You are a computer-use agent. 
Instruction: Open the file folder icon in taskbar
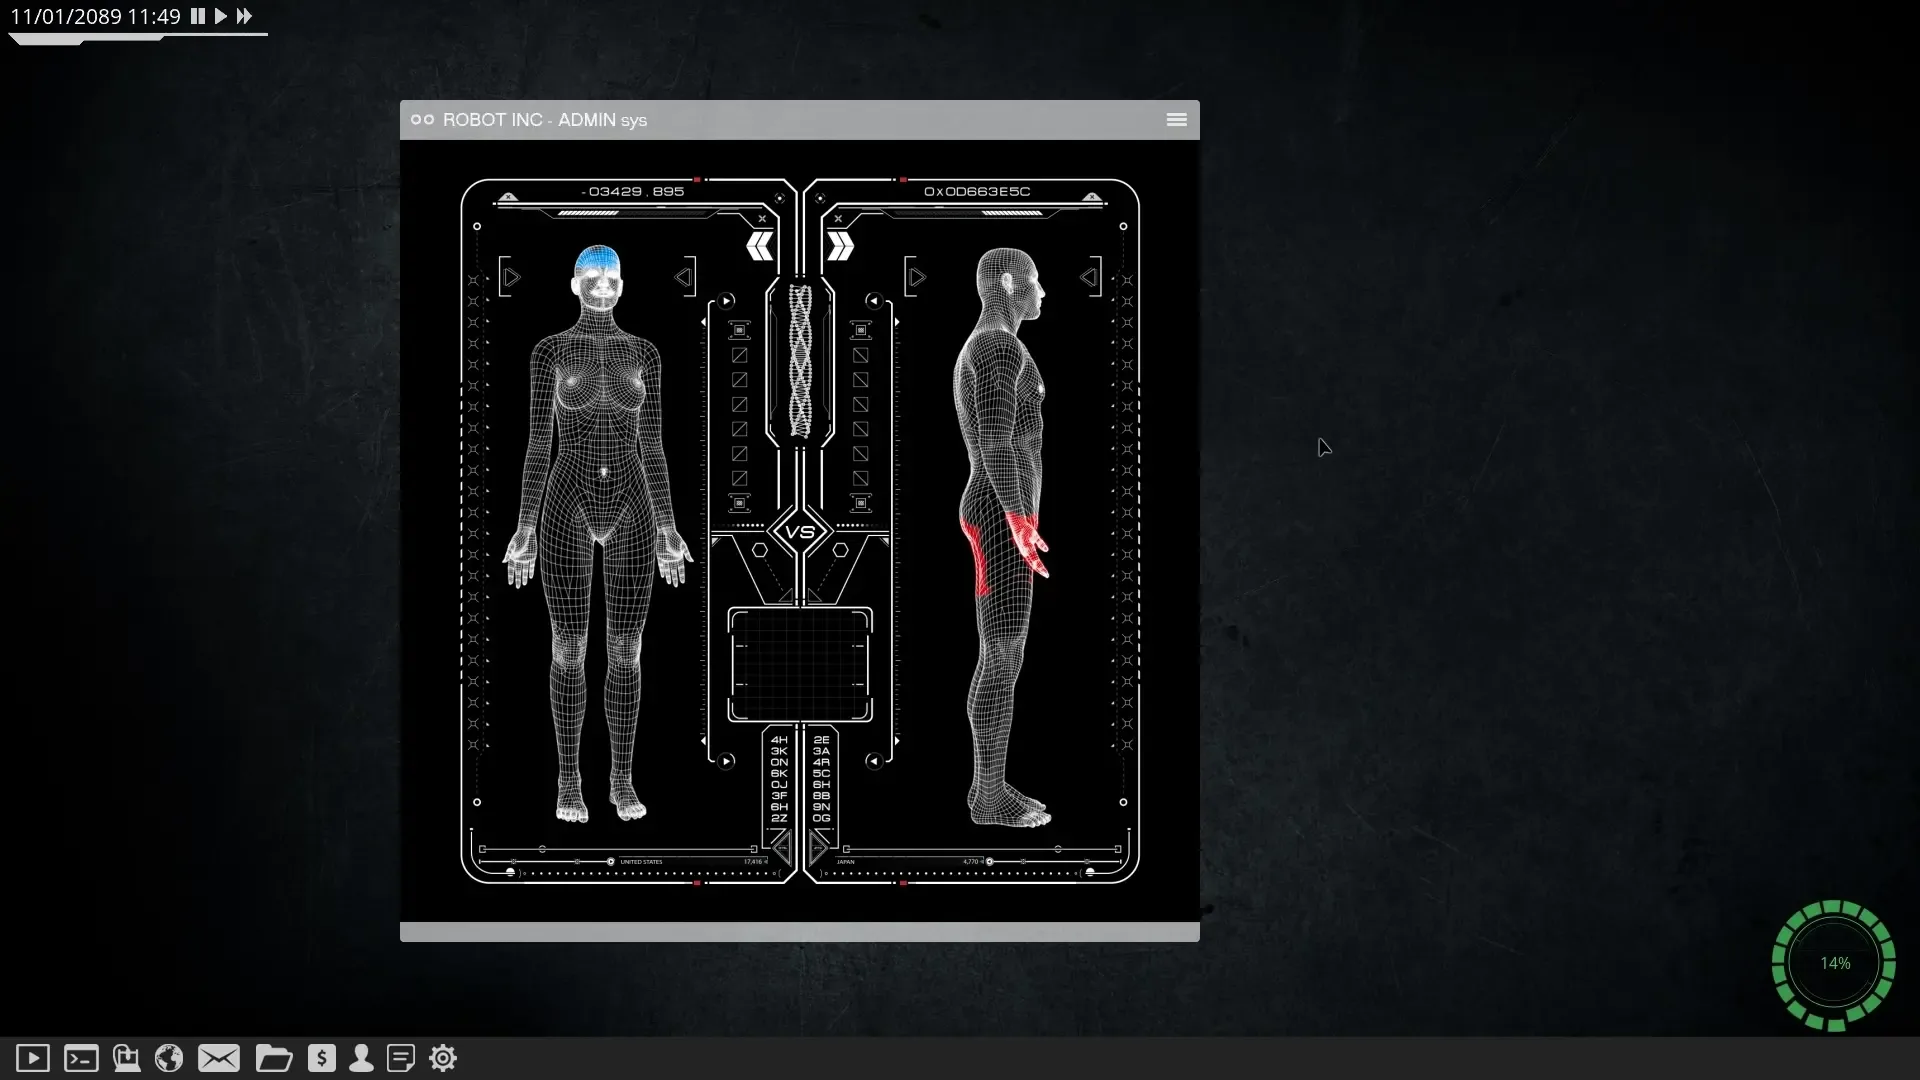(273, 1058)
